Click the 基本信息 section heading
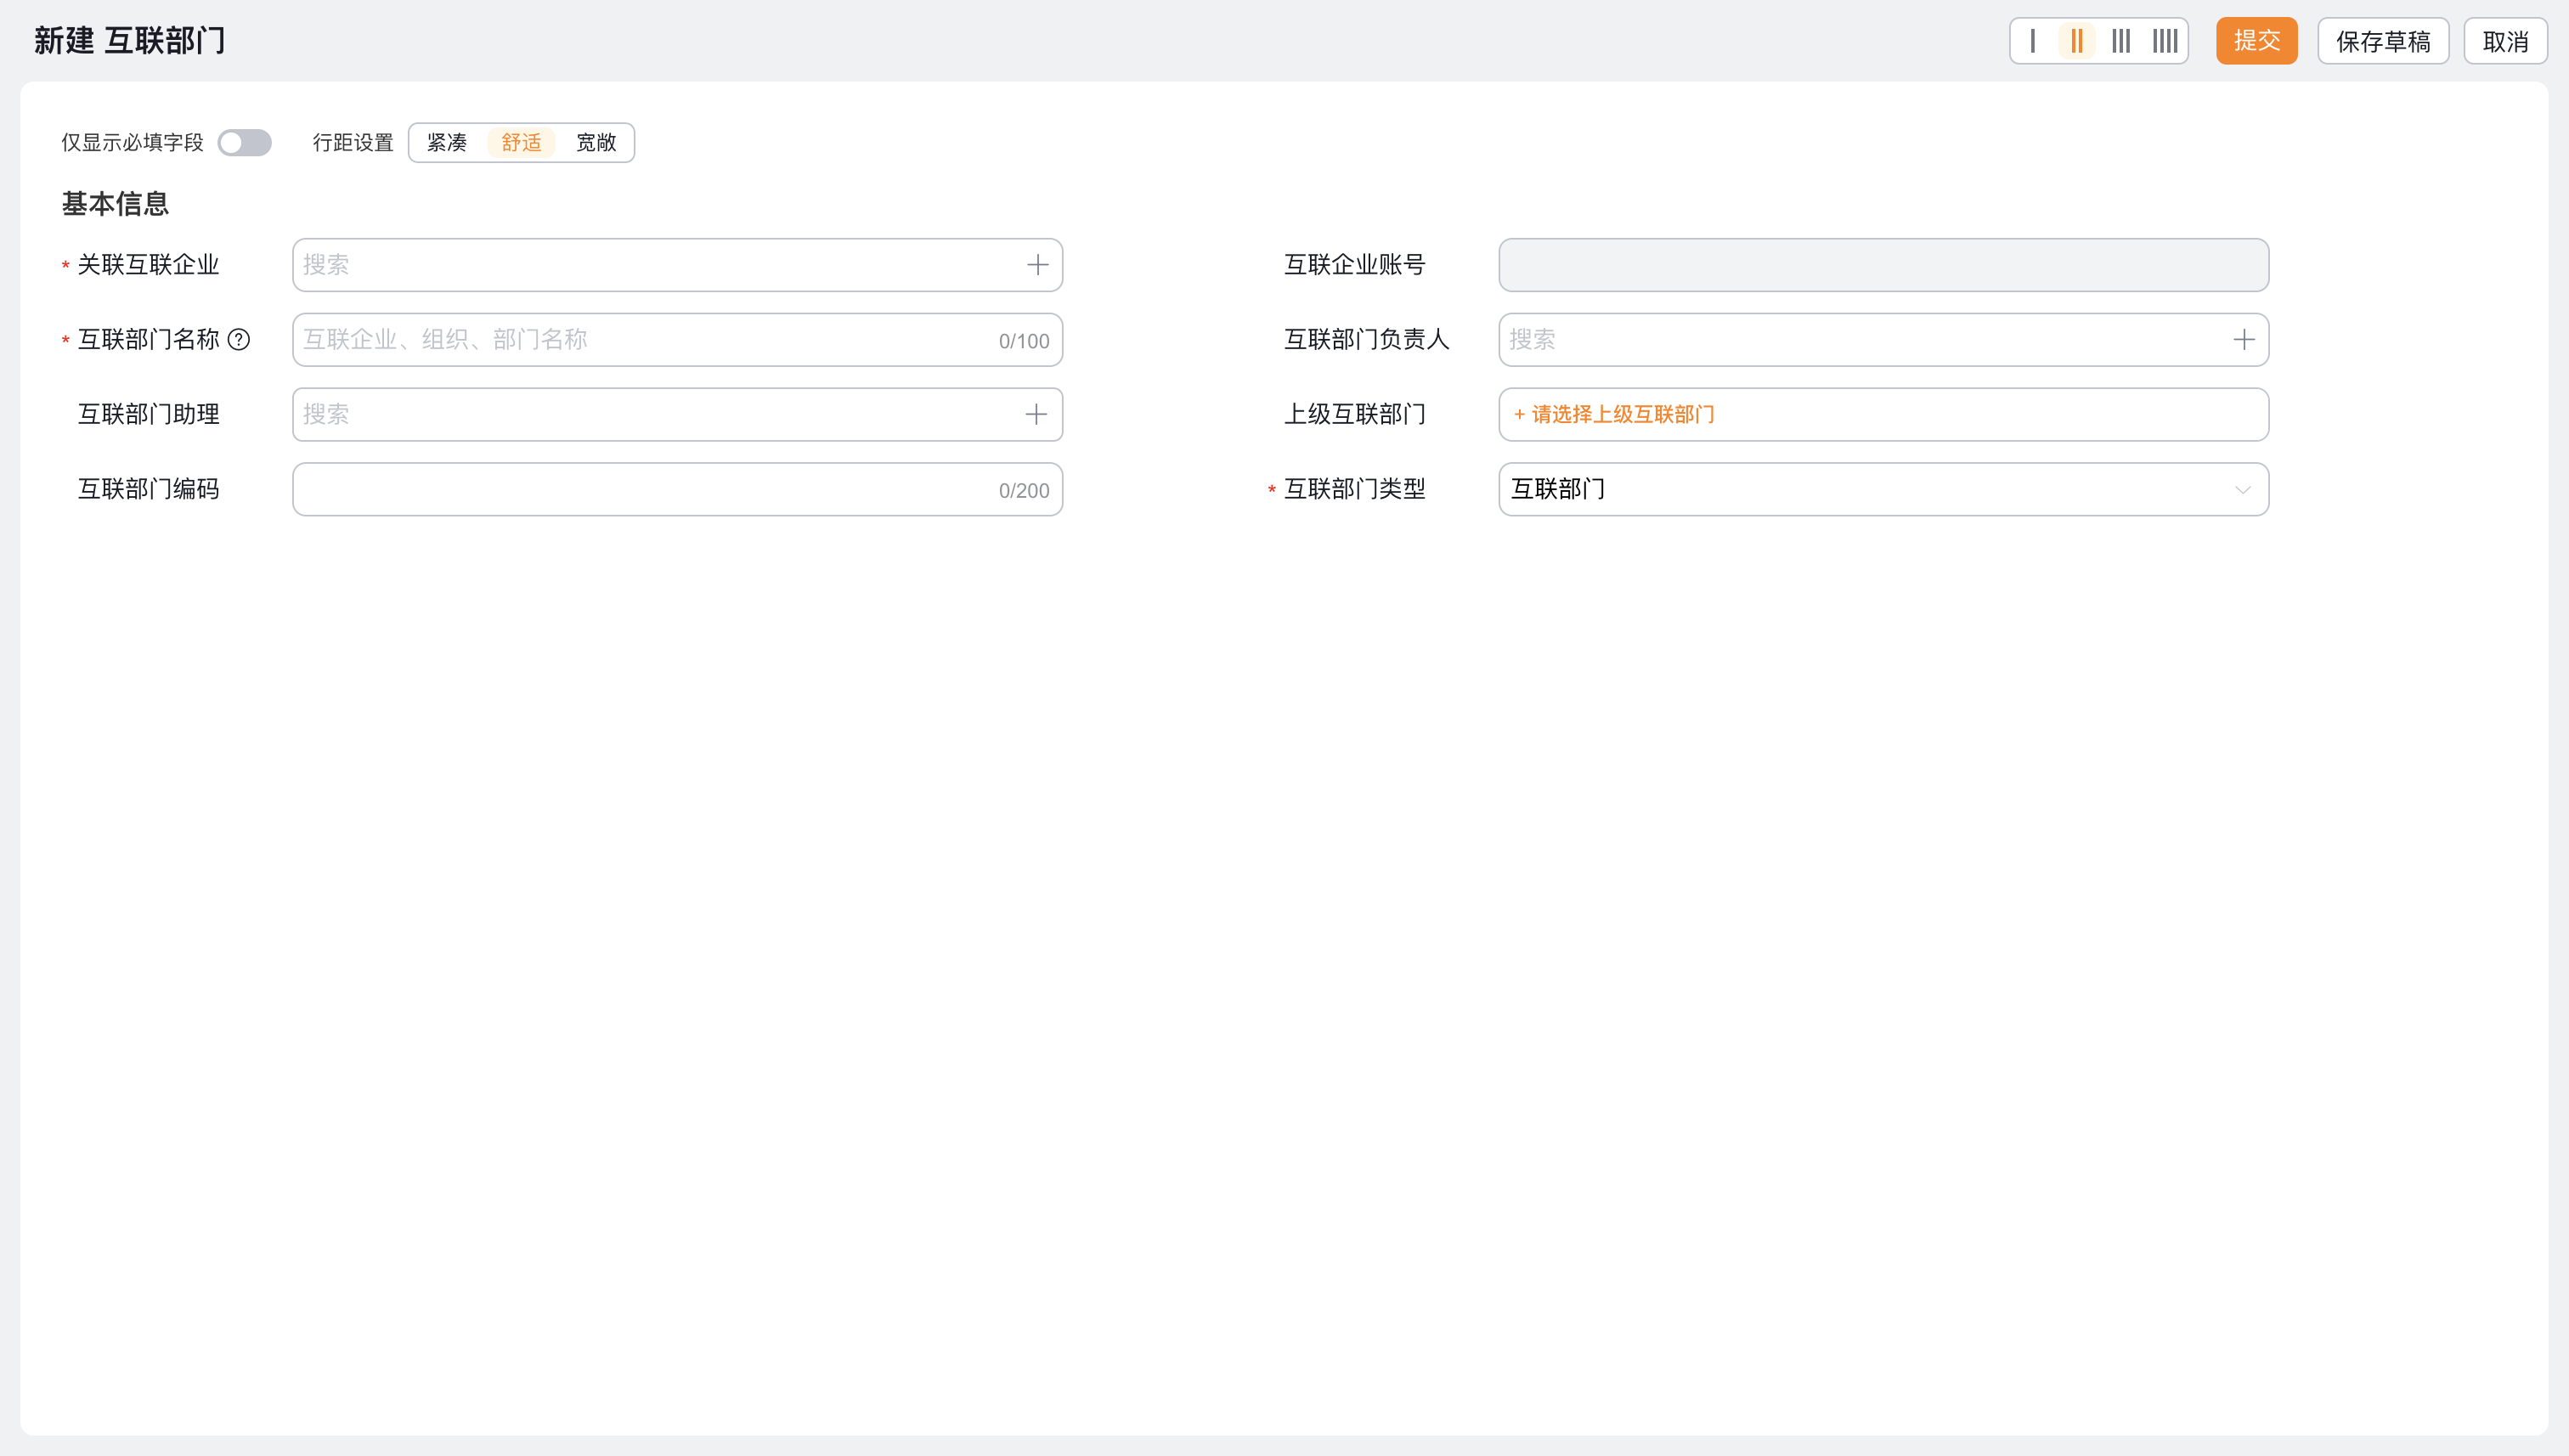The image size is (2569, 1456). click(x=115, y=204)
